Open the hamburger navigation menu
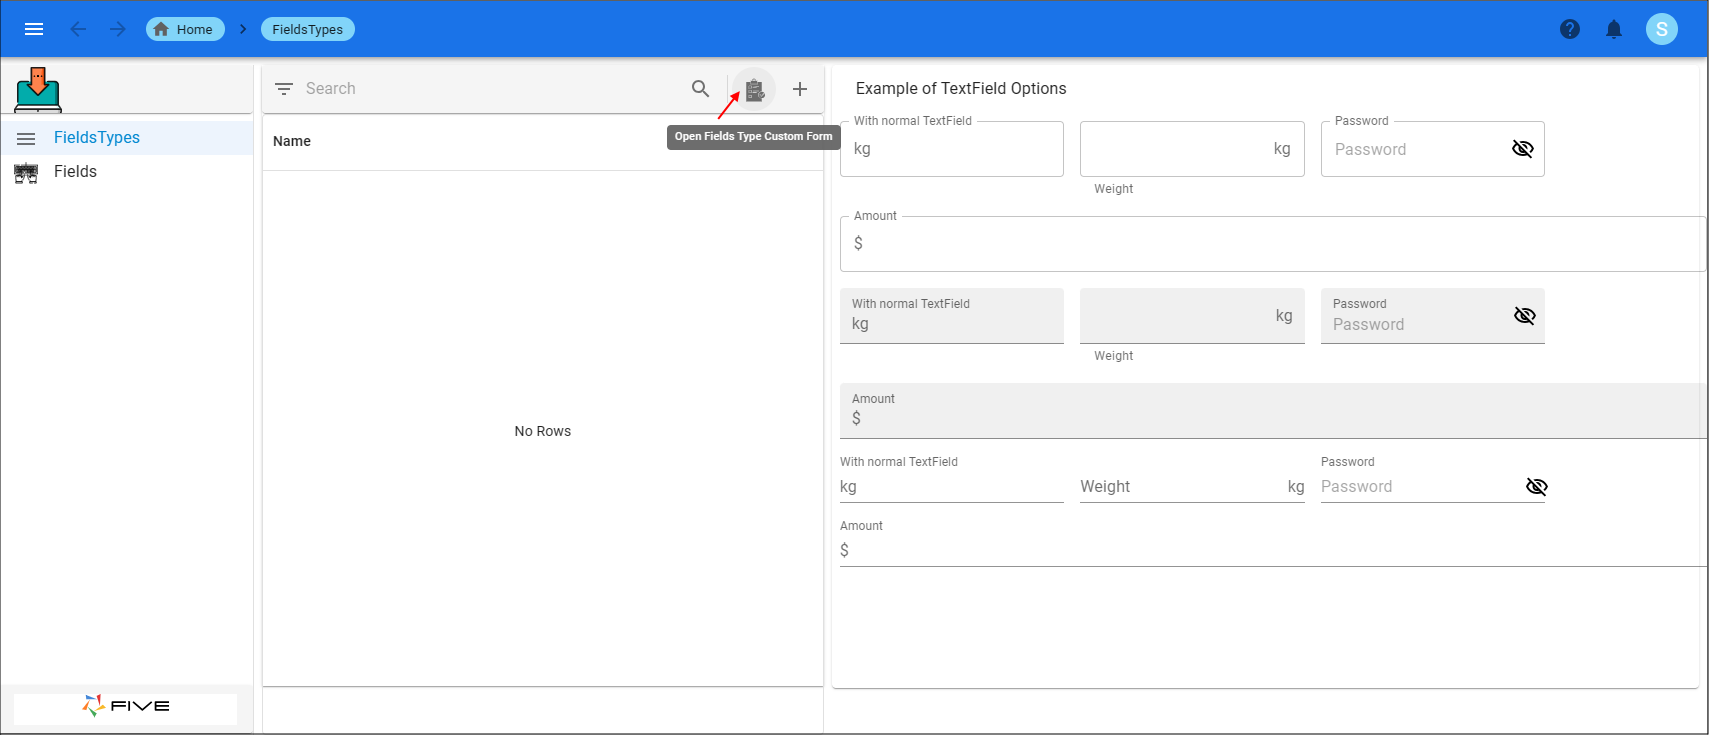 pos(34,29)
